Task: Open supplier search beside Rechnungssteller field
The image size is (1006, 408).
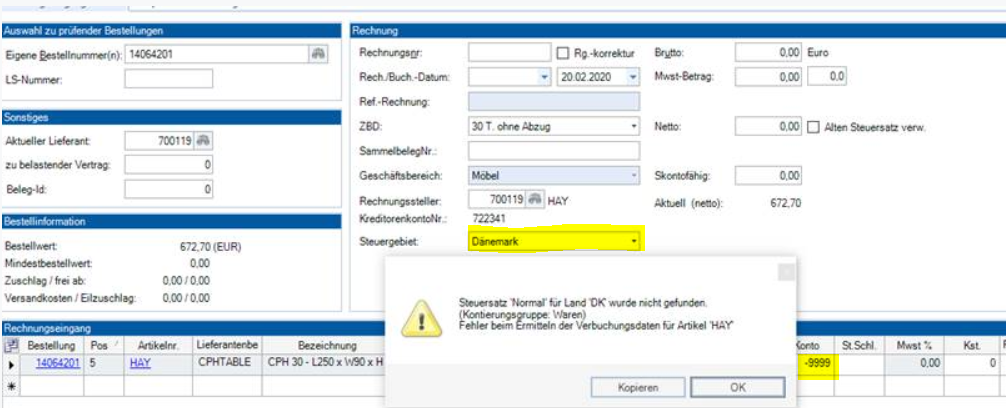Action: 536,200
